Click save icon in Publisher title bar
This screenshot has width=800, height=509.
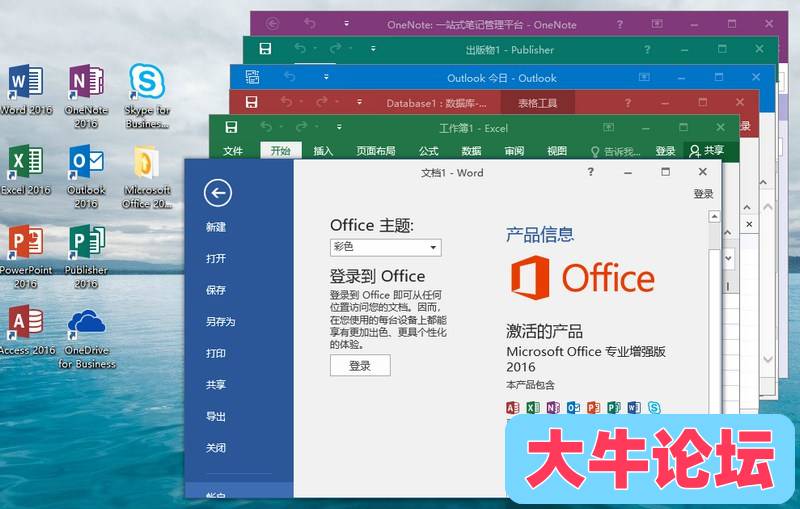tap(265, 49)
